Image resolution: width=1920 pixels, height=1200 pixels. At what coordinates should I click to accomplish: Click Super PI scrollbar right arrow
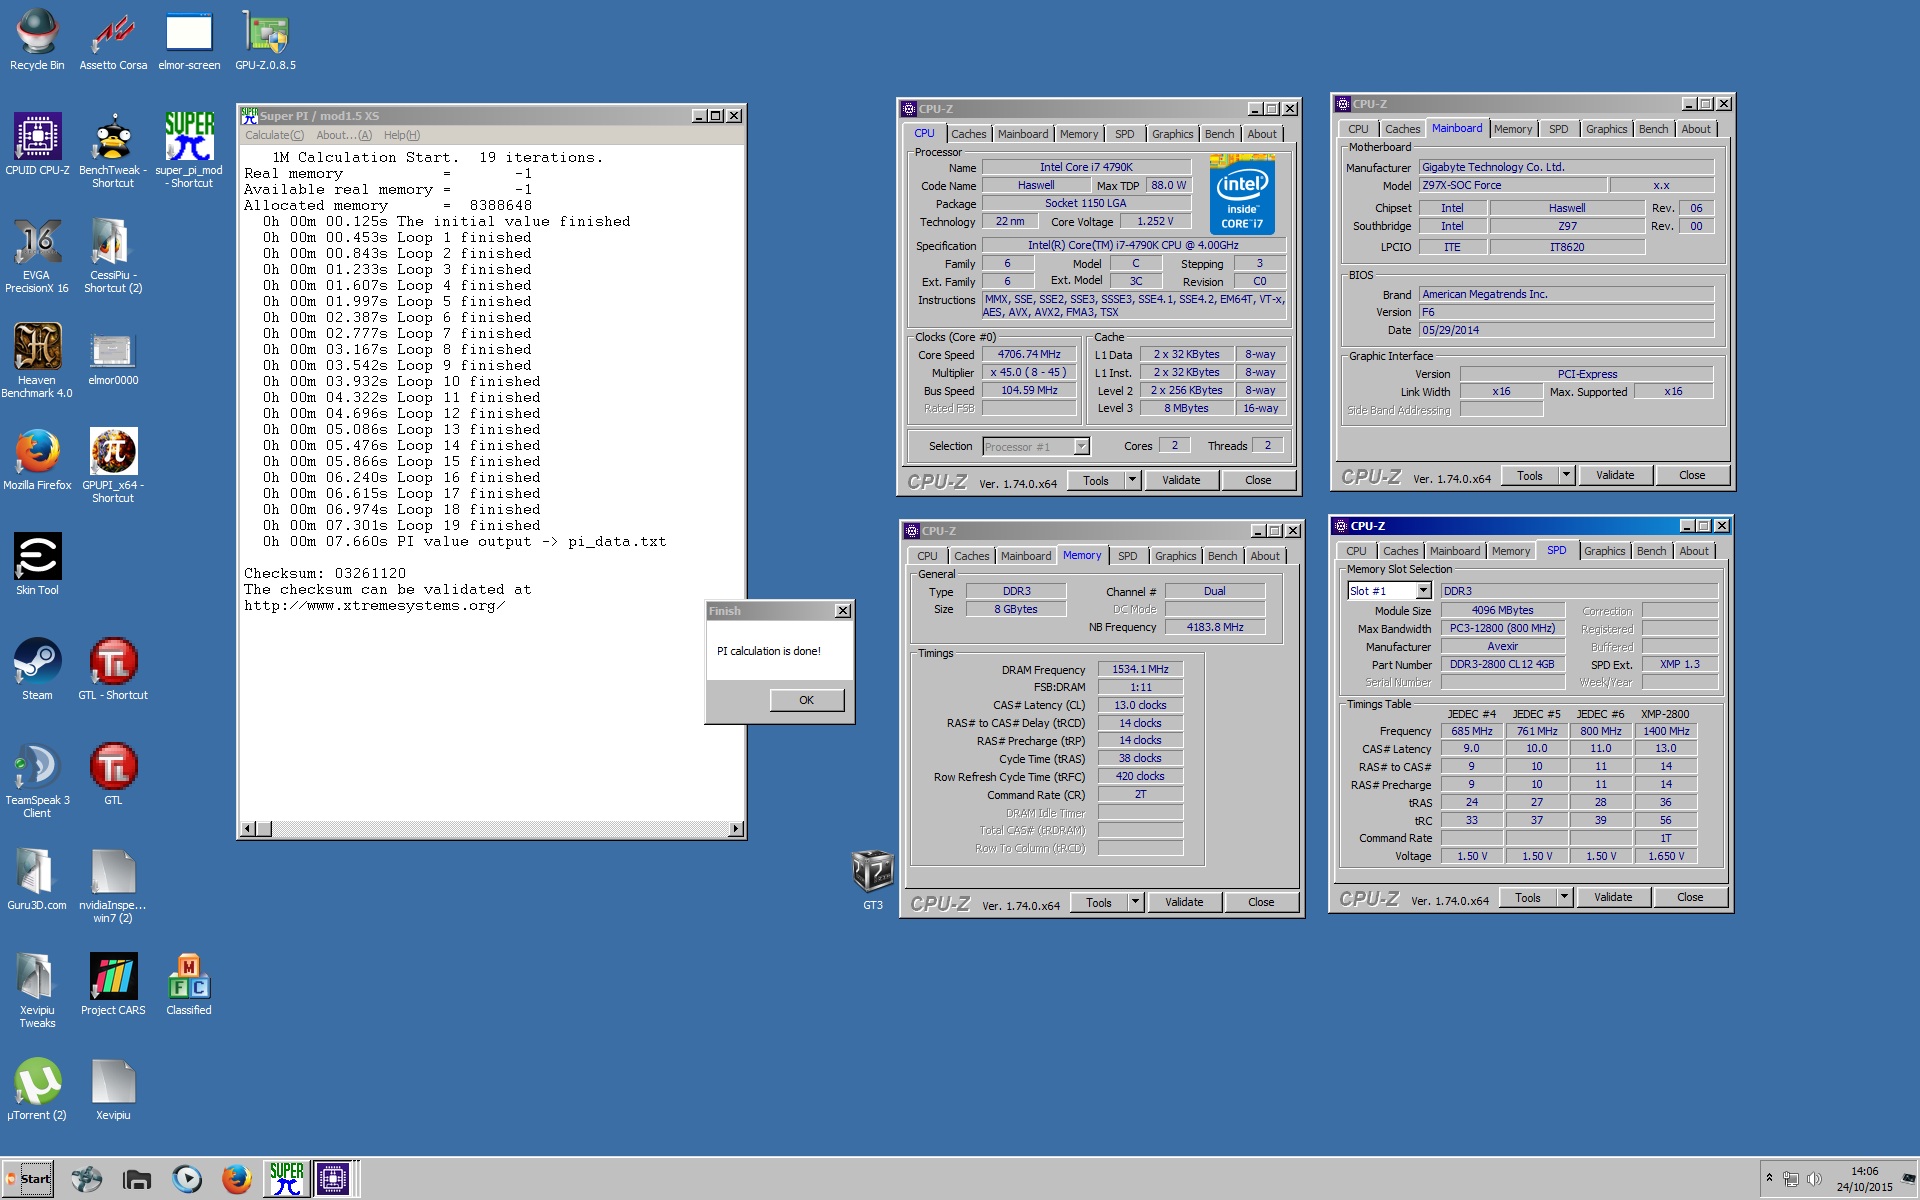tap(736, 829)
